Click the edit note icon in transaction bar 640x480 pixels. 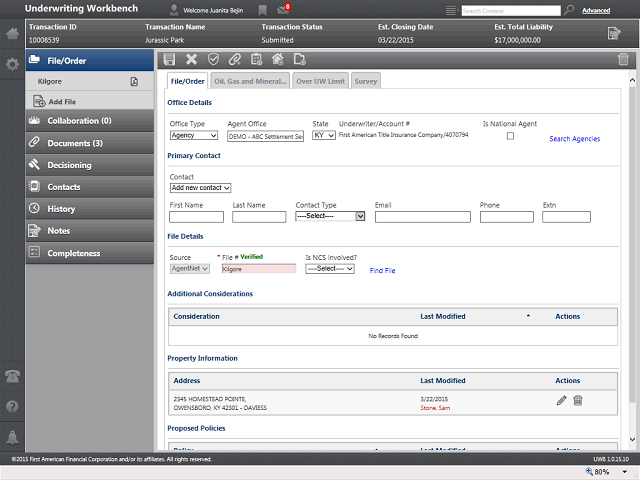[614, 33]
